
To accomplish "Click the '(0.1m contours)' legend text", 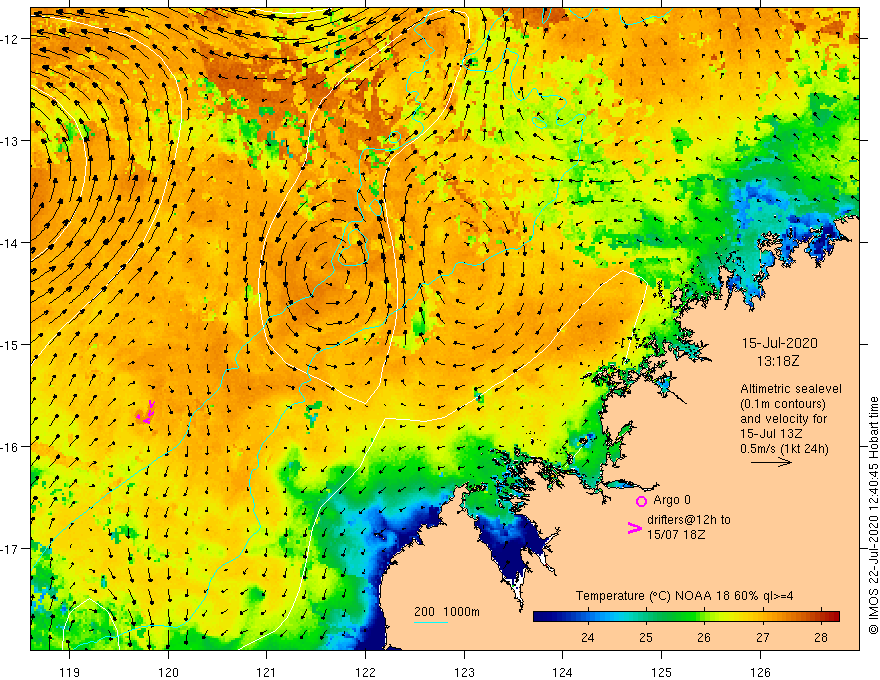I will tap(783, 404).
